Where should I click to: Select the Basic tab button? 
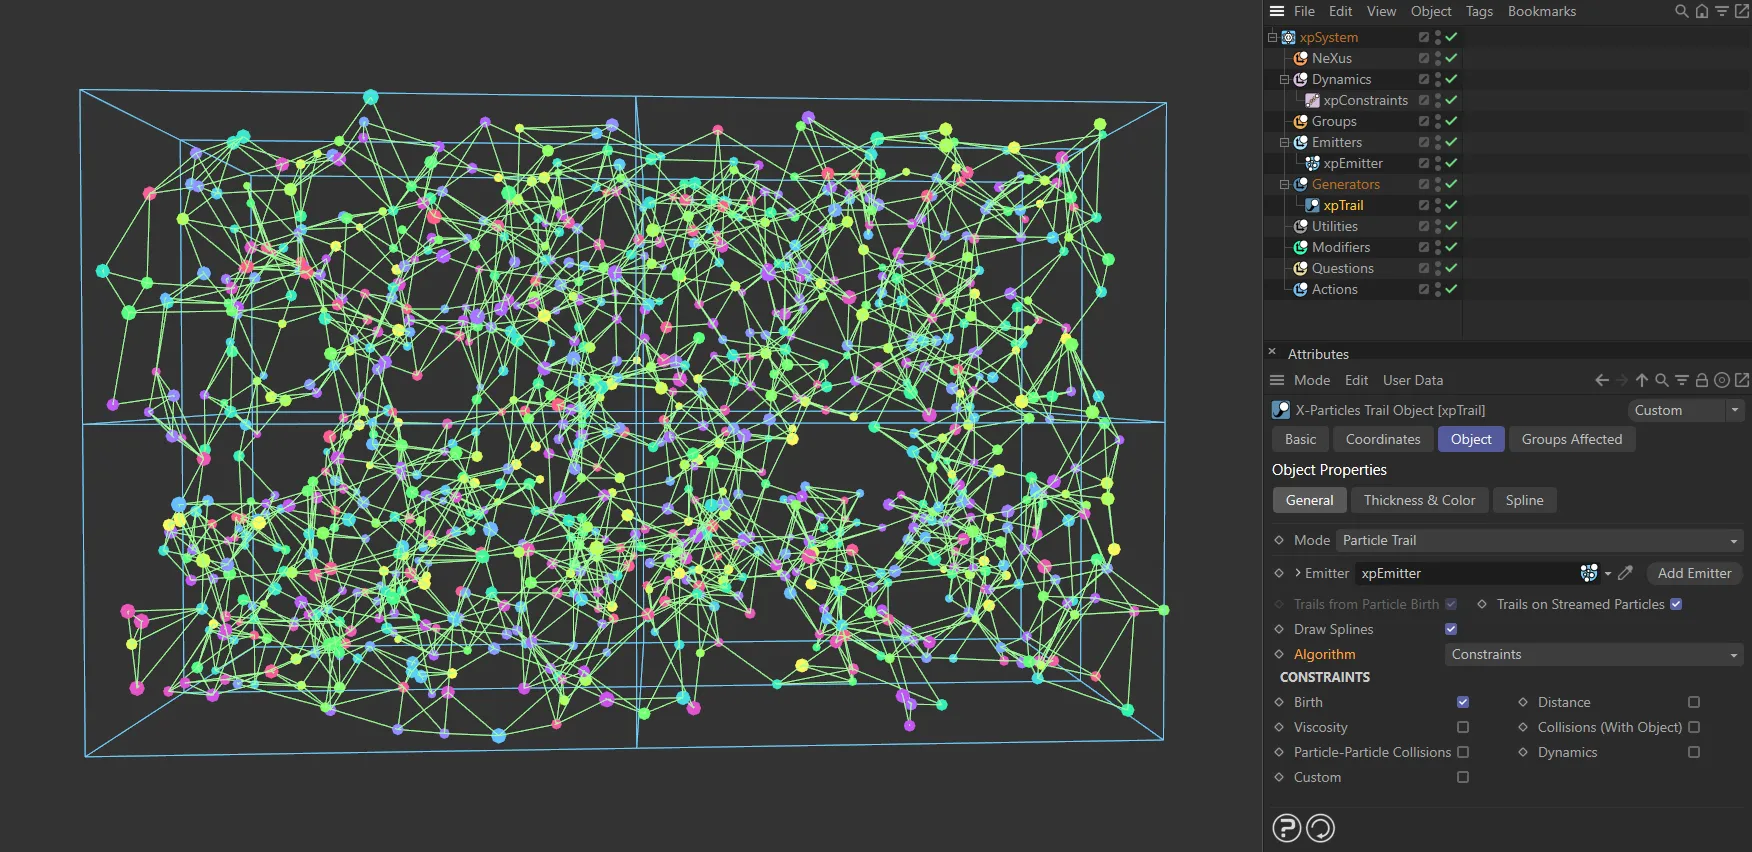[x=1300, y=439]
